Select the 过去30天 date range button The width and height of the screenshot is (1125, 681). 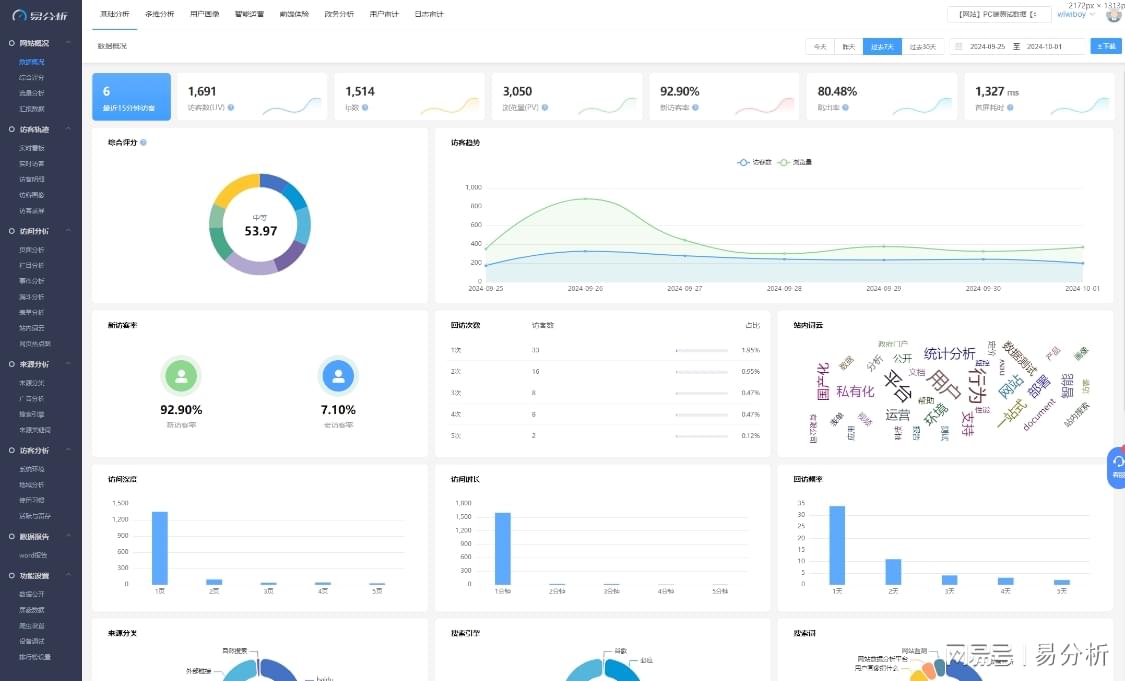click(923, 47)
